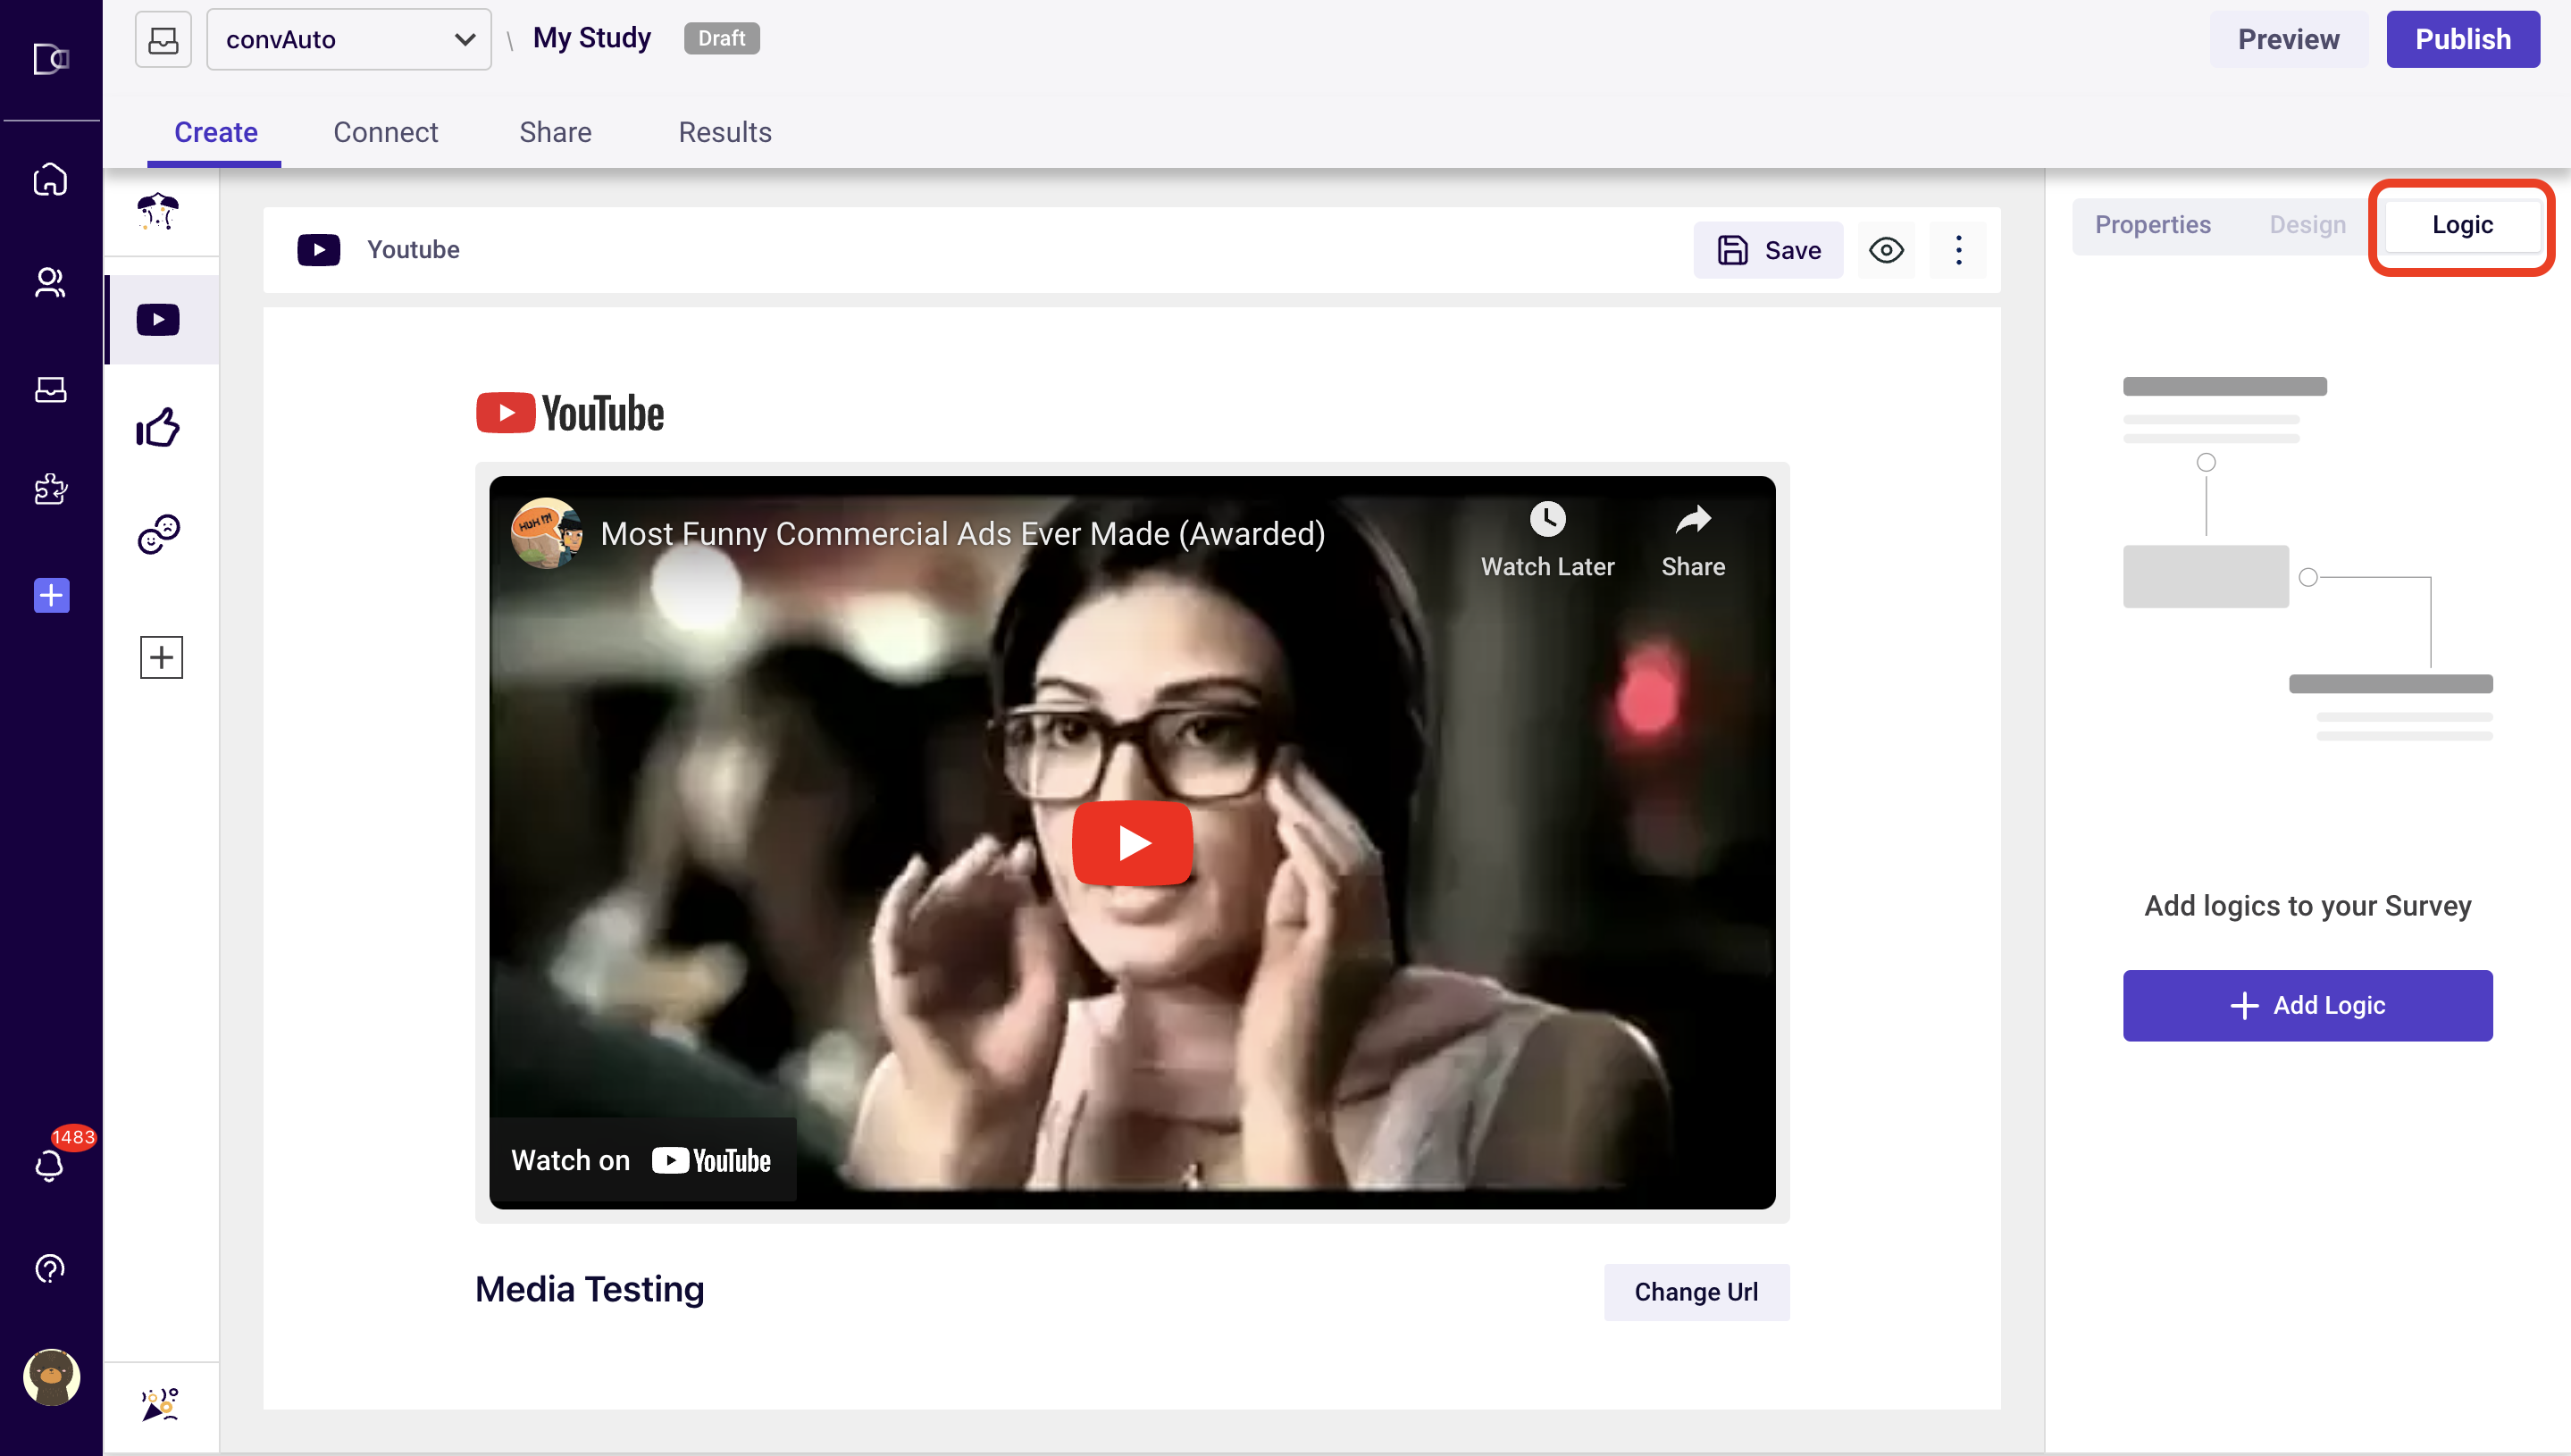Click the My Study title
The image size is (2571, 1456).
[592, 38]
